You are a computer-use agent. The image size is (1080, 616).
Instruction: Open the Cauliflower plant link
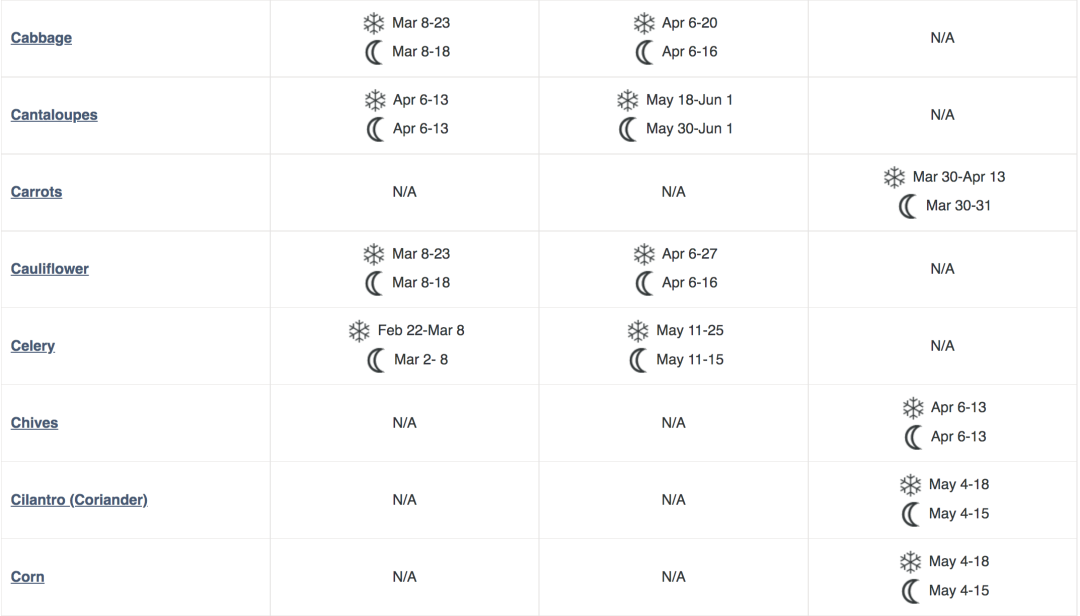point(50,269)
